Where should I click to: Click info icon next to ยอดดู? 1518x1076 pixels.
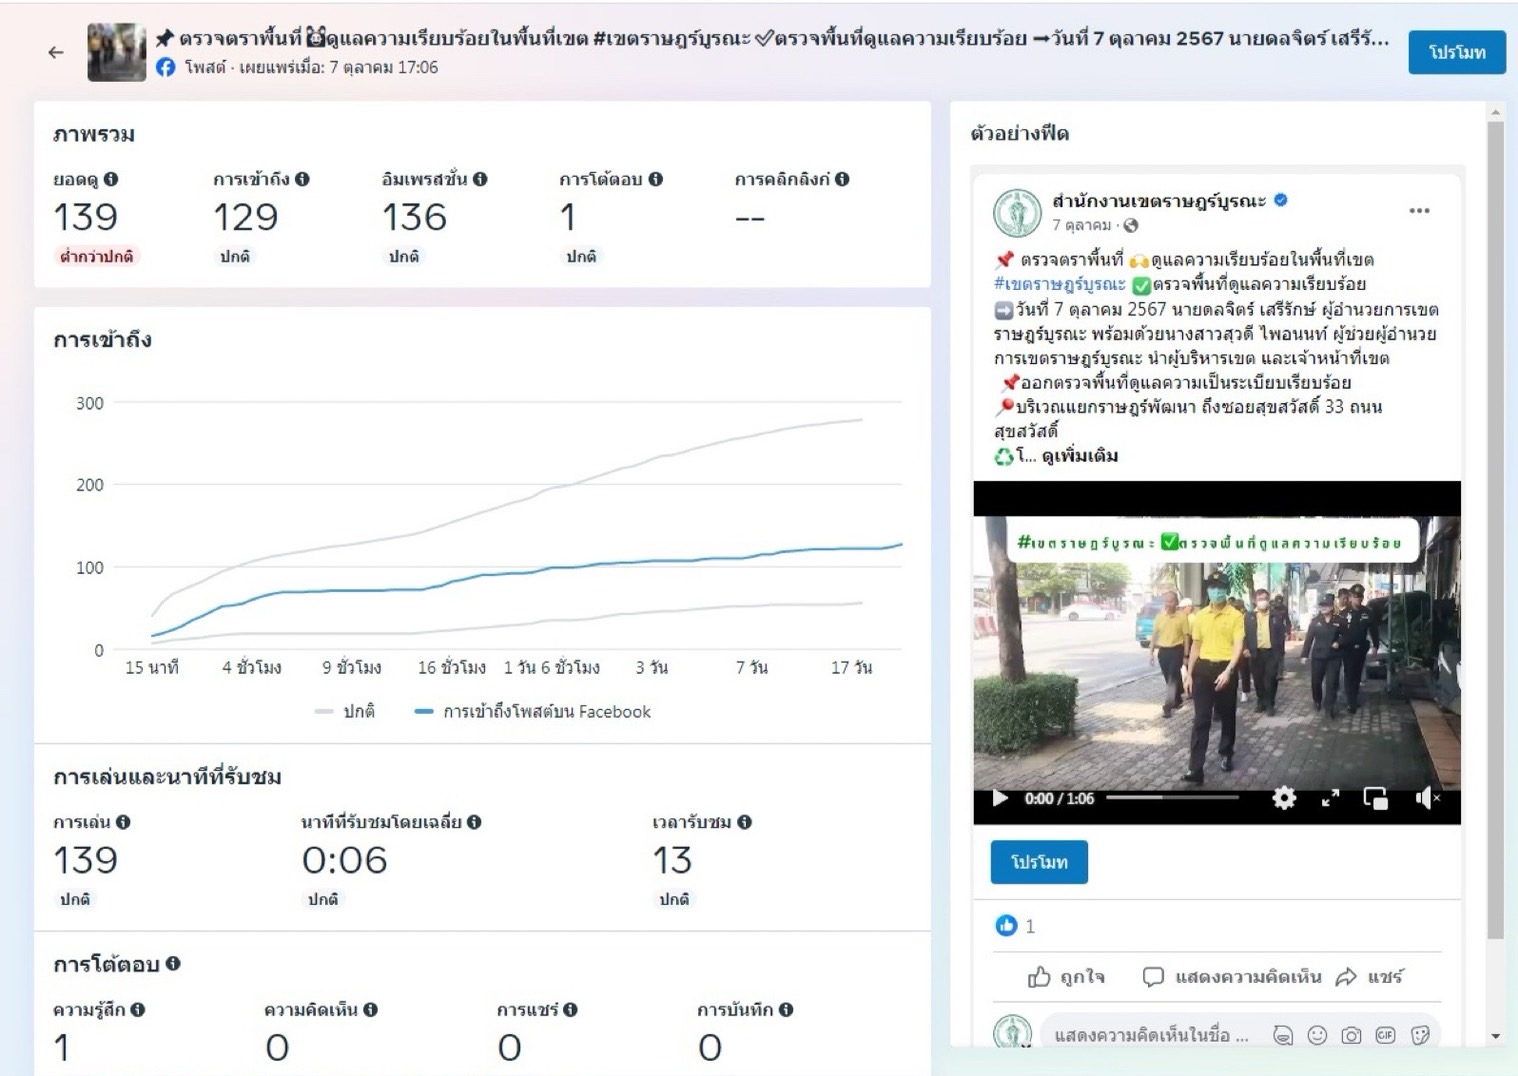(x=111, y=179)
